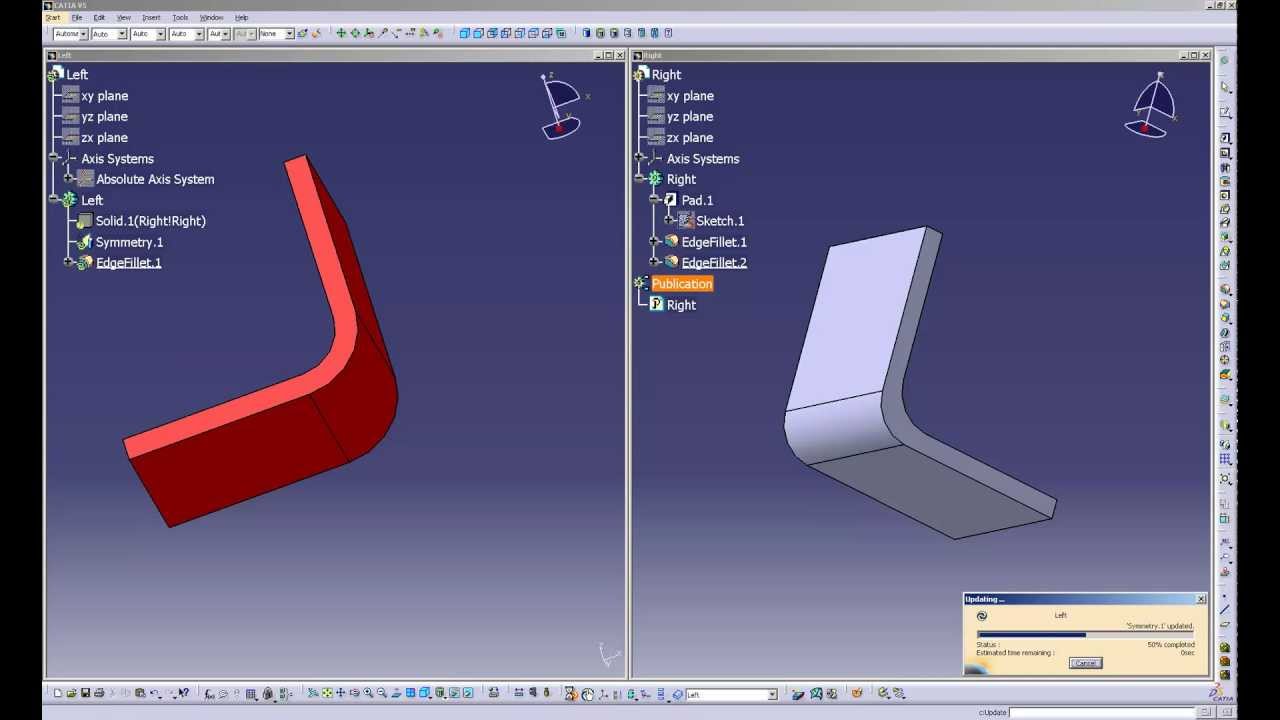Click the point tool icon in right toolbar

tap(1224, 596)
